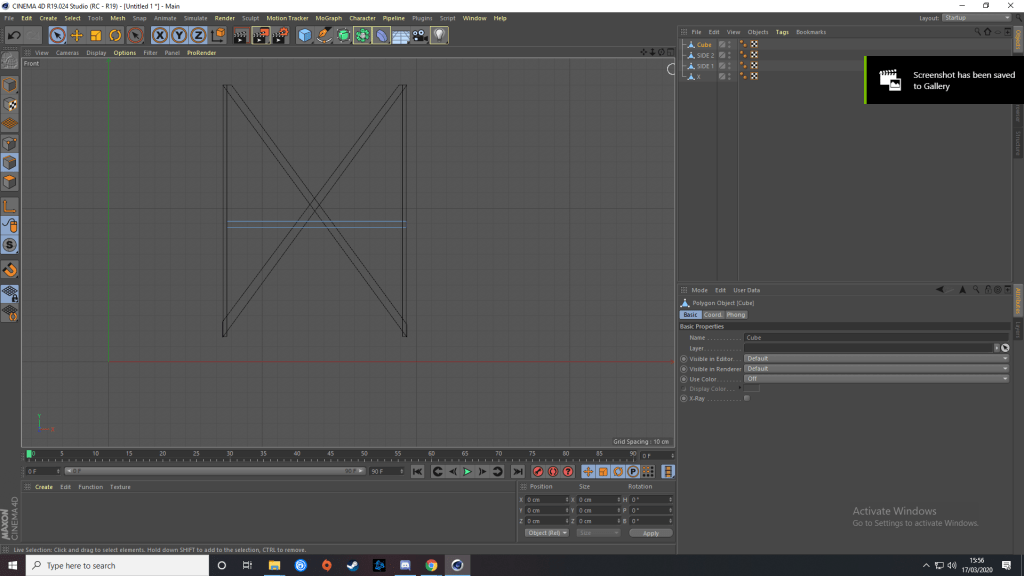This screenshot has height=576, width=1024.
Task: Open the Use Color dropdown
Action: pos(876,378)
